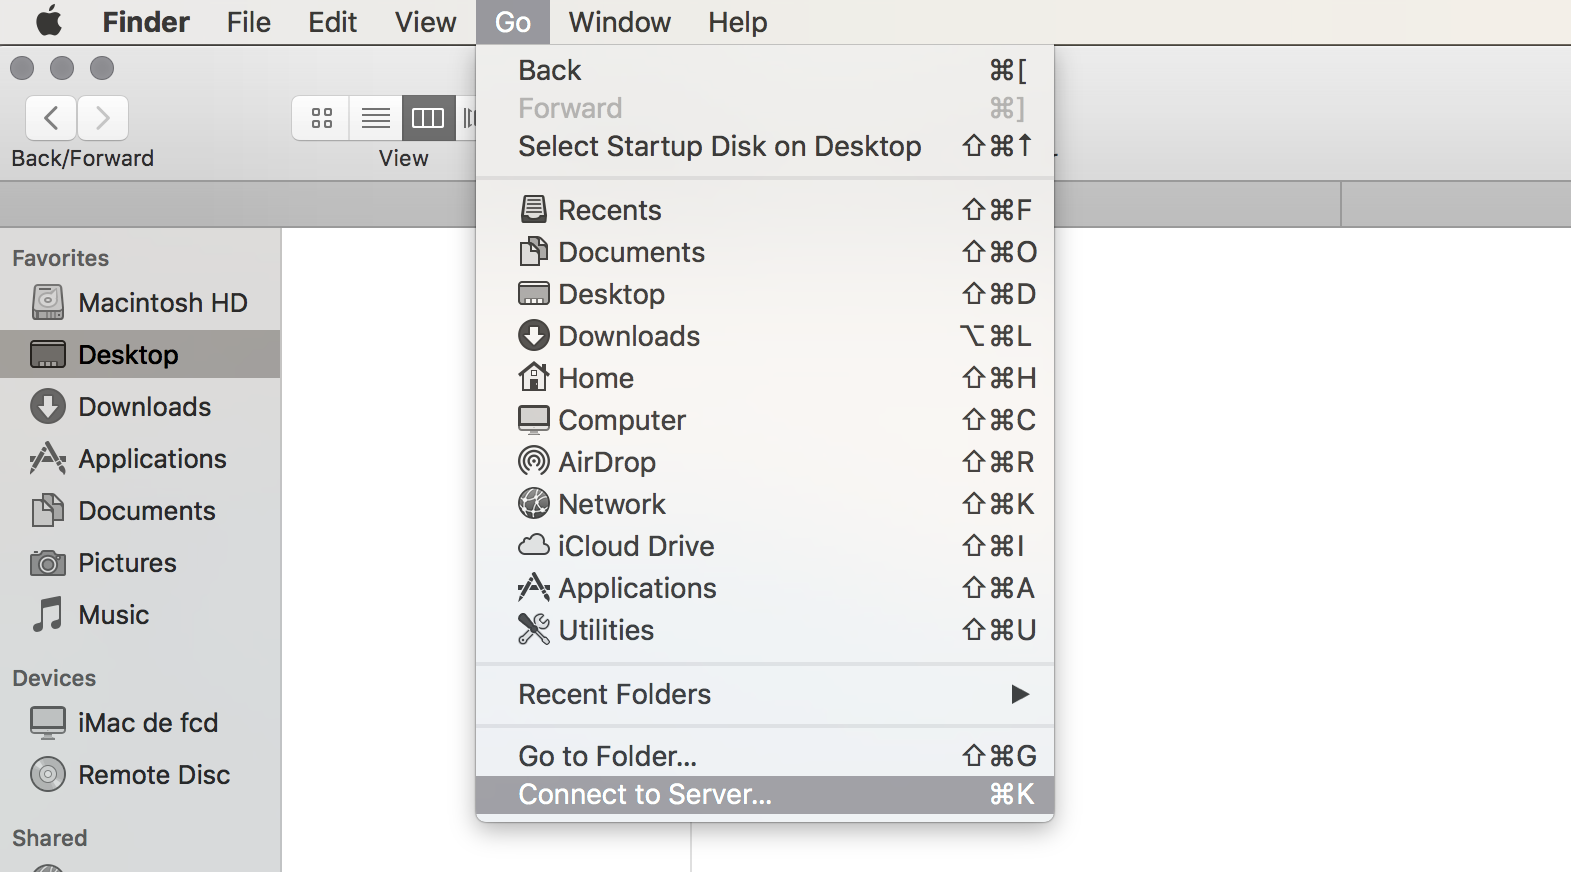This screenshot has width=1571, height=872.
Task: Close the Go menu from menu bar
Action: [513, 22]
